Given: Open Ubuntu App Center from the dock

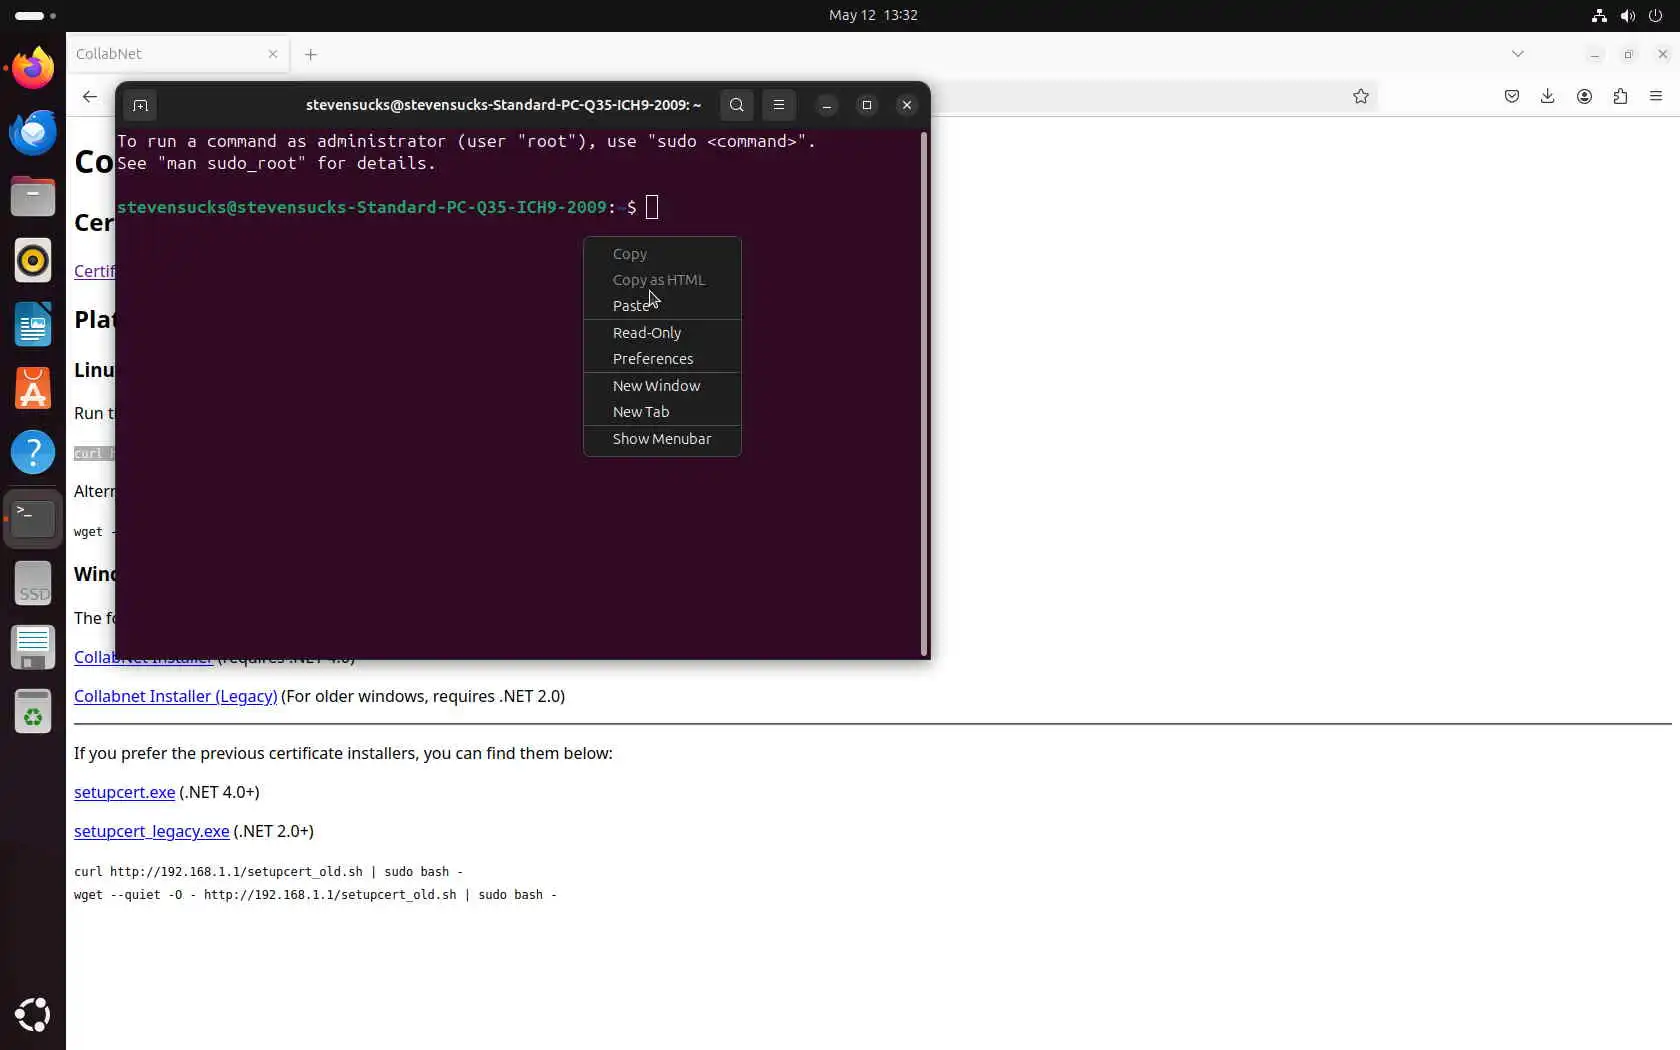Looking at the screenshot, I should (x=33, y=388).
